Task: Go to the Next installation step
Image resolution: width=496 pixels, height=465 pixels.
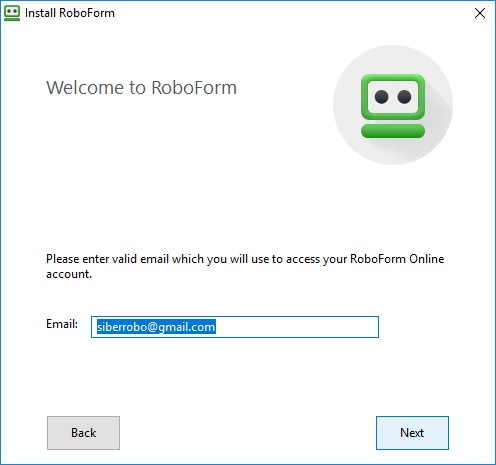Action: click(x=412, y=433)
